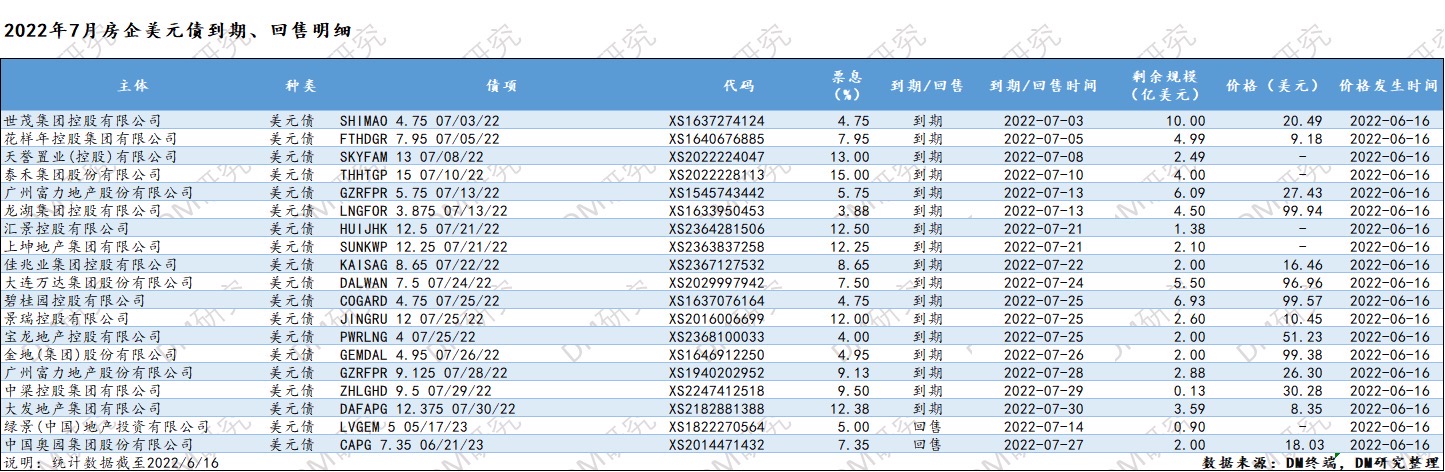This screenshot has width=1445, height=472.
Task: Click the 主体 column header
Action: click(x=132, y=86)
